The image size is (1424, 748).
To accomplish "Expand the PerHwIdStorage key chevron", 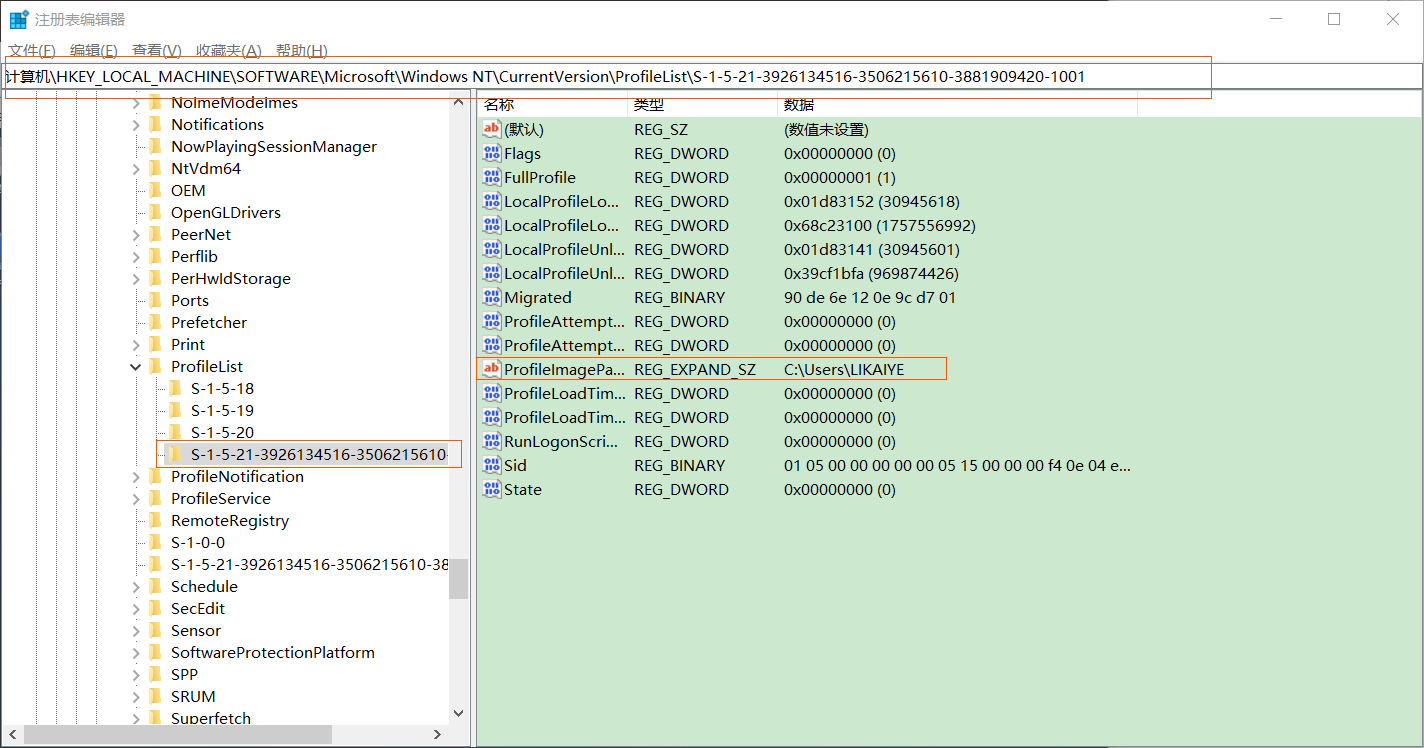I will (x=136, y=278).
